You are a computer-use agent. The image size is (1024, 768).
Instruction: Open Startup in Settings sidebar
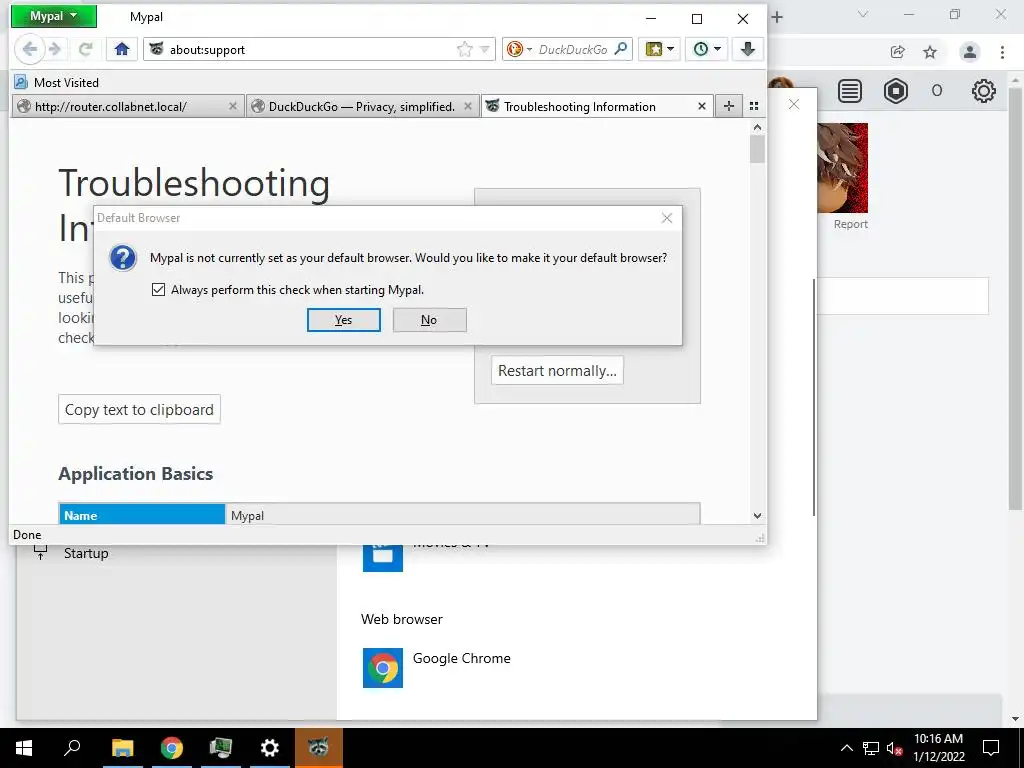86,553
